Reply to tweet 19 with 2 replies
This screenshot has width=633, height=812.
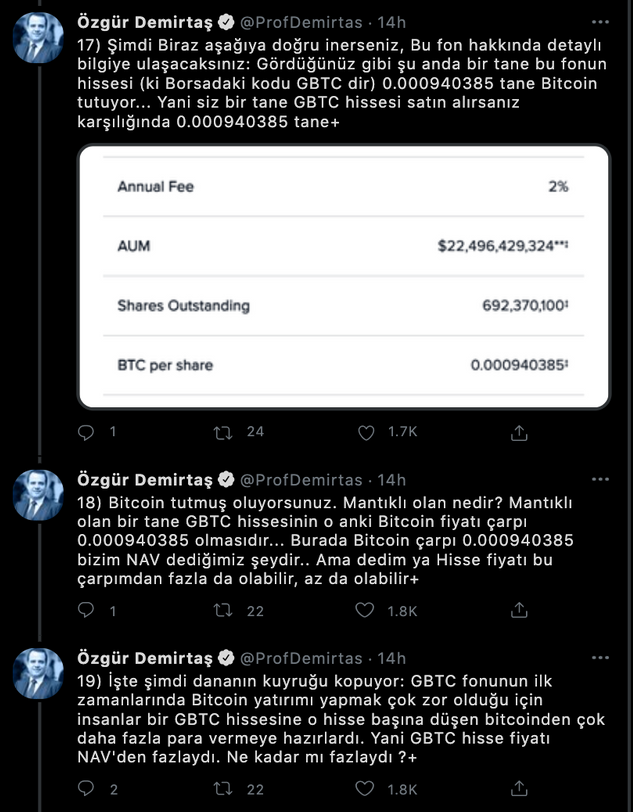click(86, 789)
